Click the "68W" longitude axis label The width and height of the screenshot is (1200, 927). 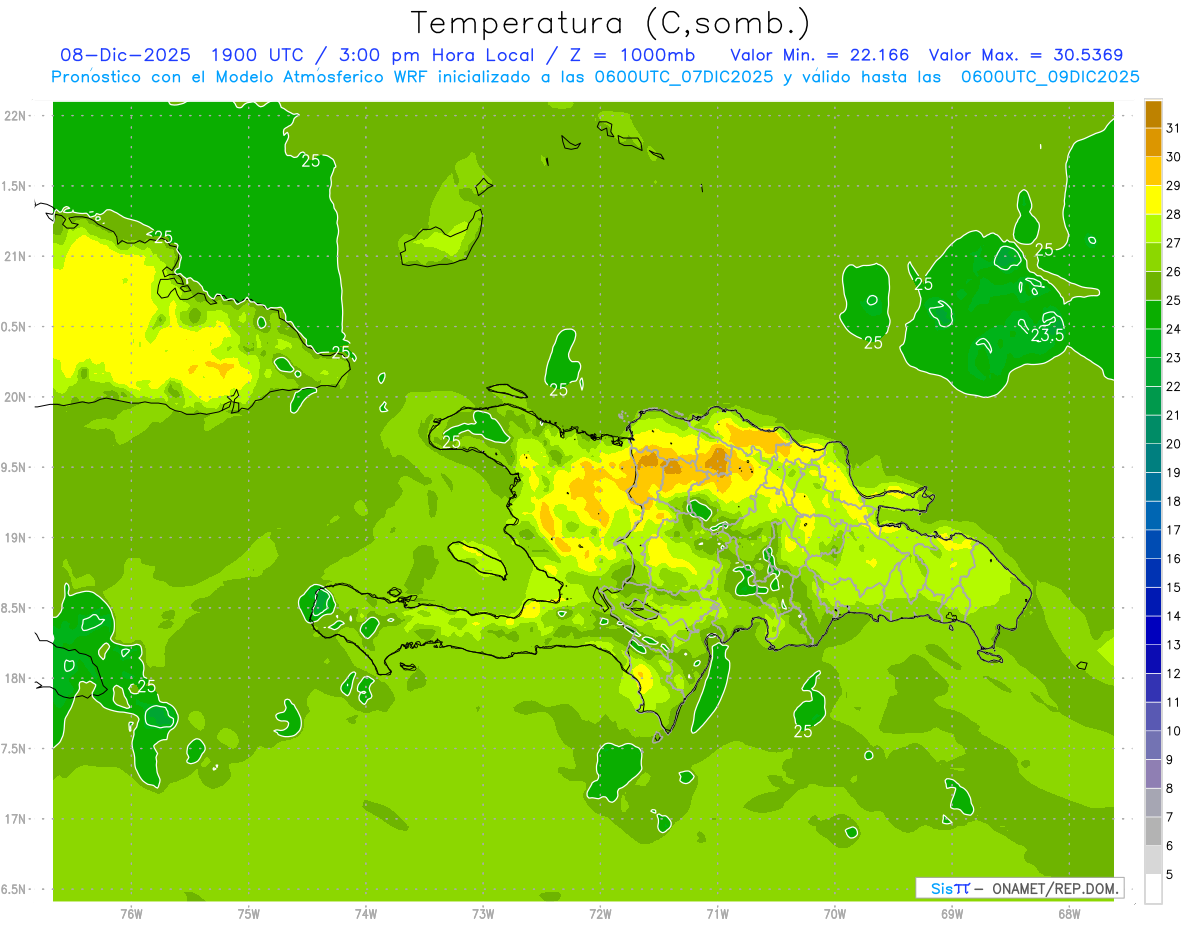tap(1069, 914)
